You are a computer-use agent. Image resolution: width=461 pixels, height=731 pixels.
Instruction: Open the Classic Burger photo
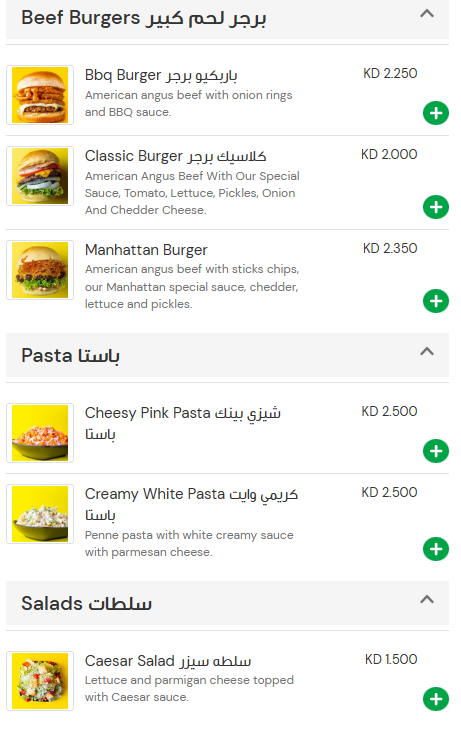(40, 176)
